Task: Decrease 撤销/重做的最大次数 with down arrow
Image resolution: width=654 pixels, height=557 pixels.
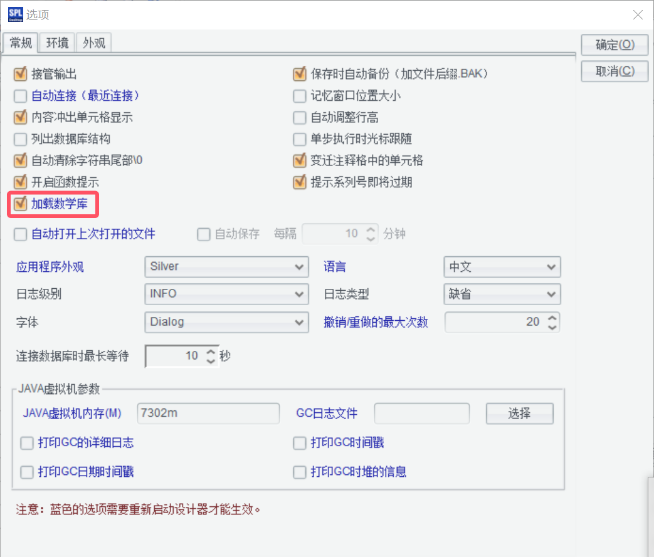Action: [552, 327]
